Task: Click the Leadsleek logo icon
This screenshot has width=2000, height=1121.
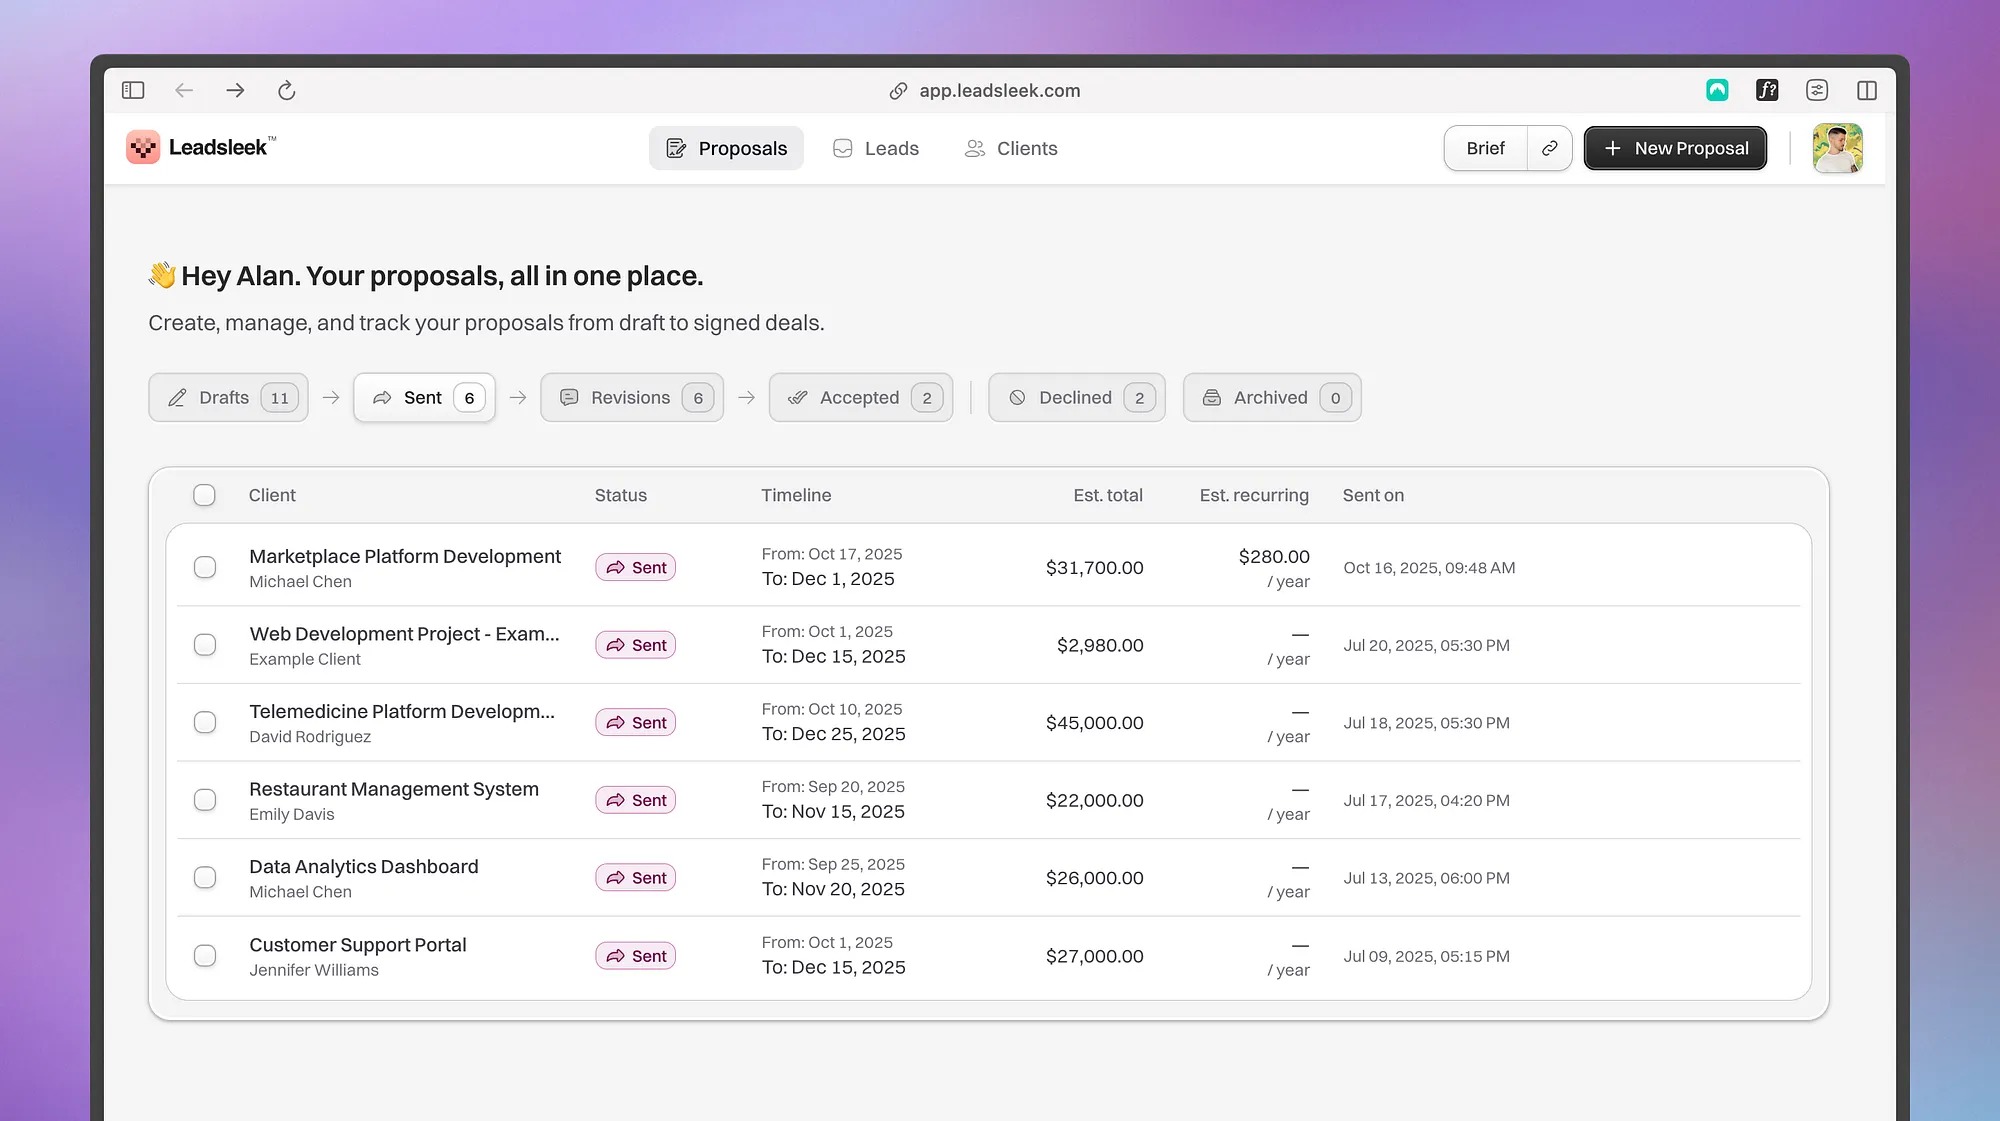Action: (143, 148)
